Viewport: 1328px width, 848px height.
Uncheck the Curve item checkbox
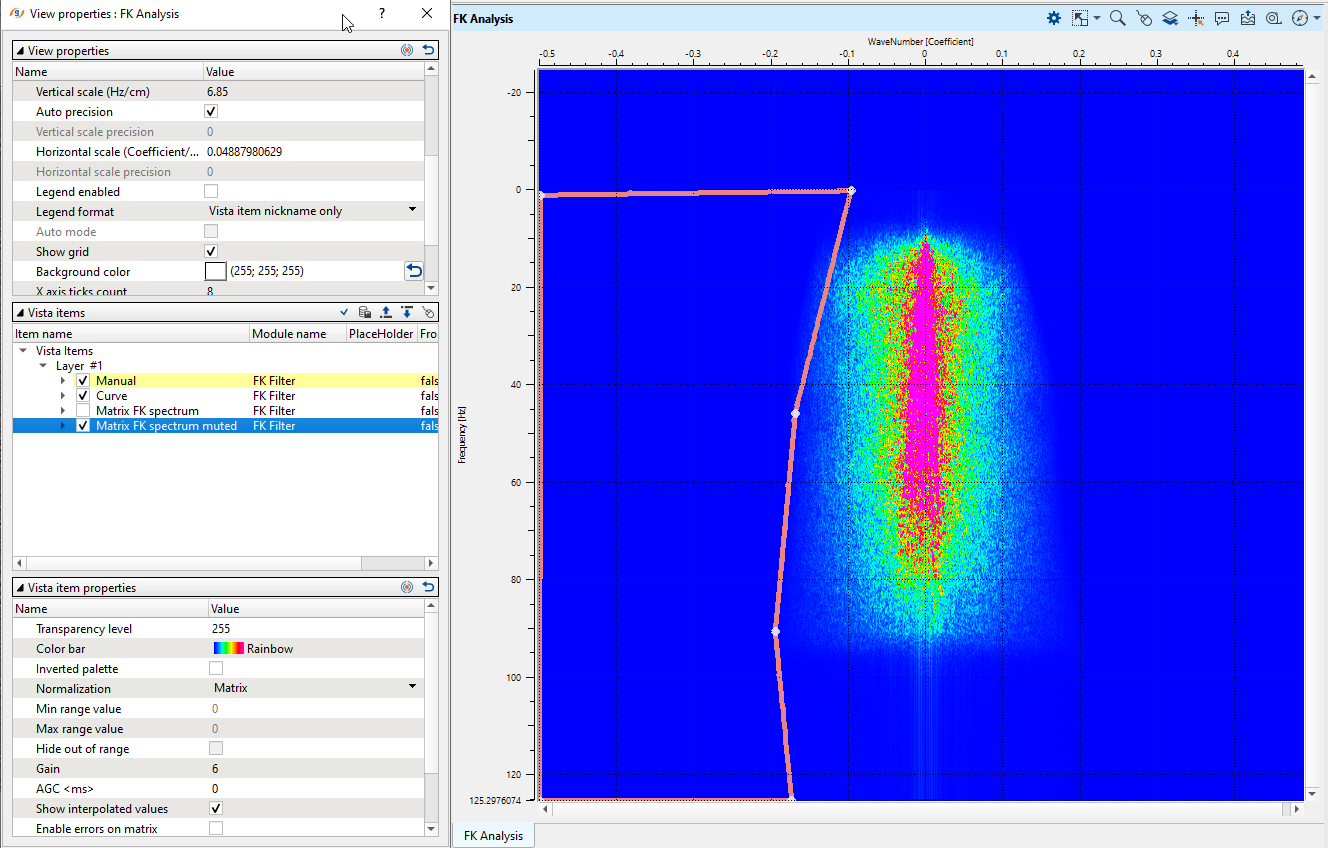[83, 396]
